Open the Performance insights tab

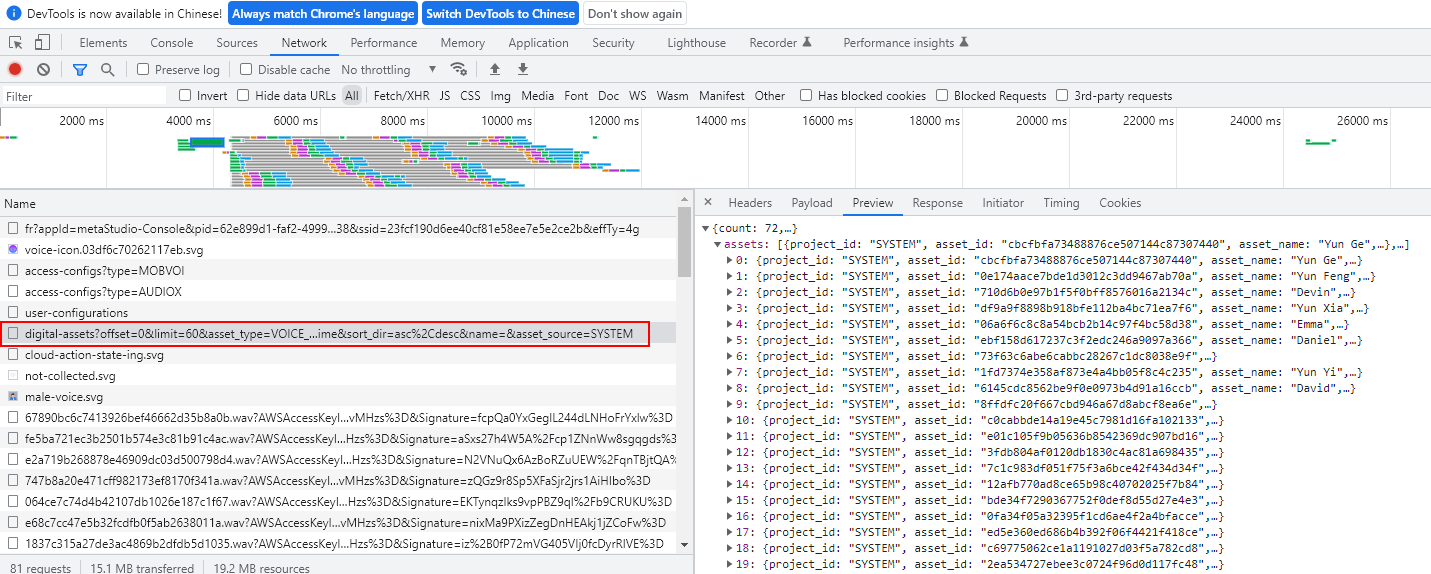pos(906,43)
